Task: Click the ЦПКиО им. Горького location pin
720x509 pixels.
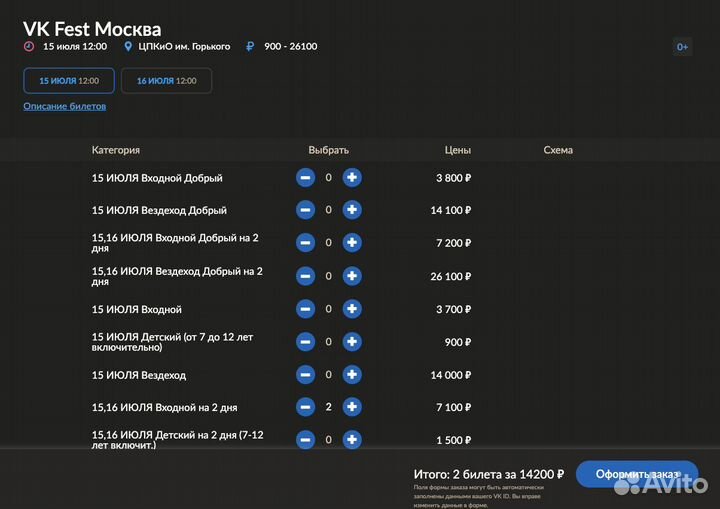Action: point(128,46)
